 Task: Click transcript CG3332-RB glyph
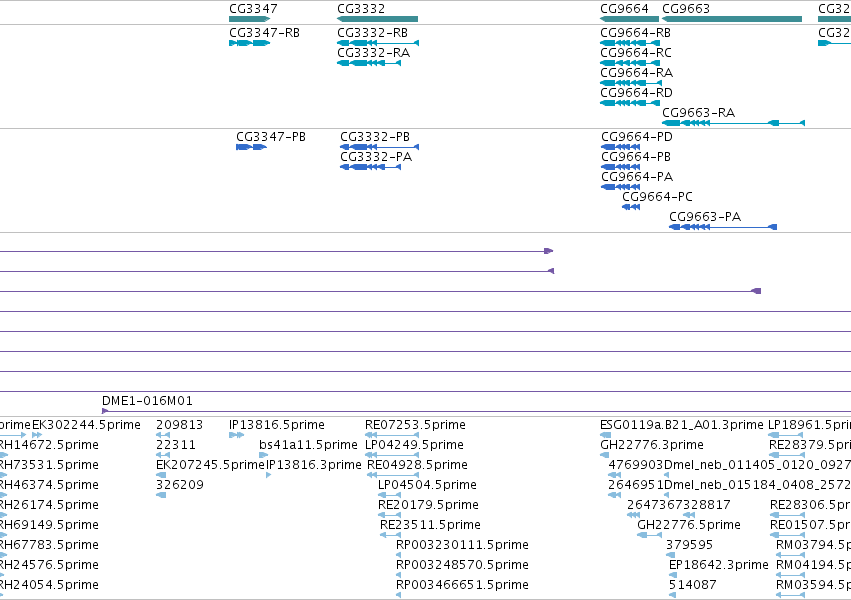(378, 43)
